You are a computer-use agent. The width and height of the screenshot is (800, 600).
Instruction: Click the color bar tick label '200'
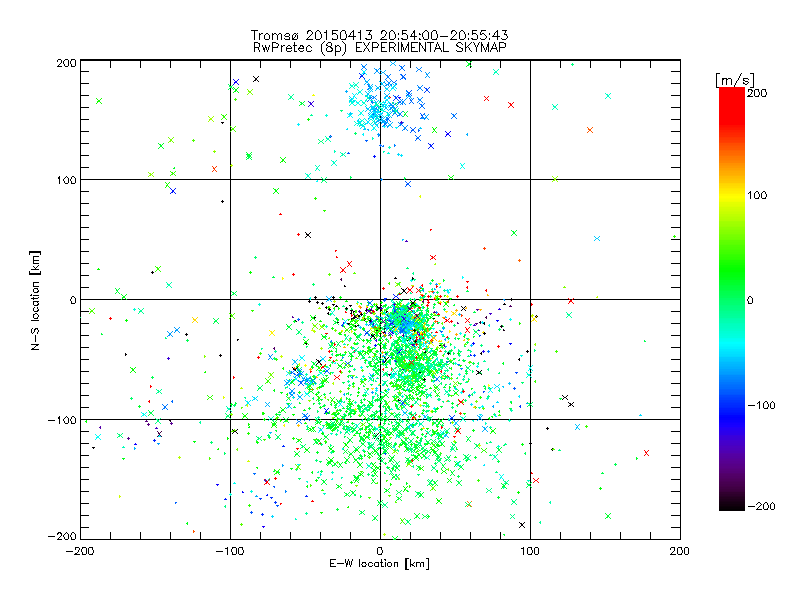point(757,93)
